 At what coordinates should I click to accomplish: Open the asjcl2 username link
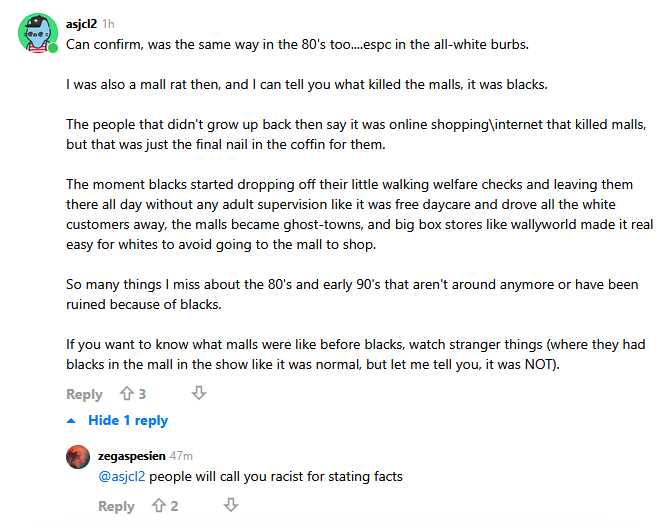(x=81, y=24)
